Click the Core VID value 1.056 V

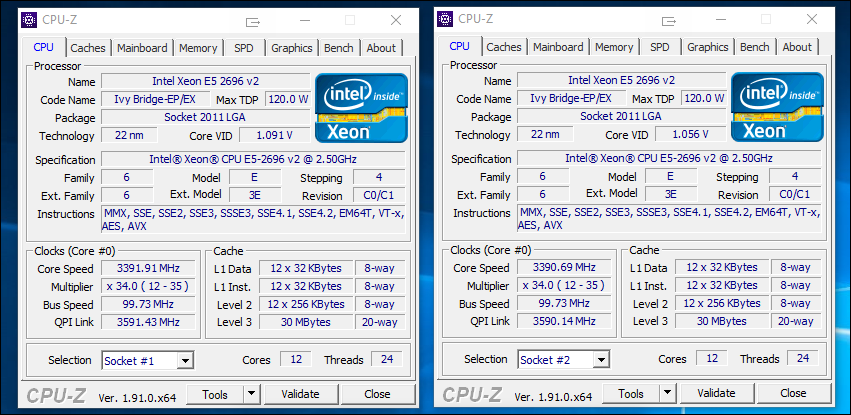click(690, 135)
